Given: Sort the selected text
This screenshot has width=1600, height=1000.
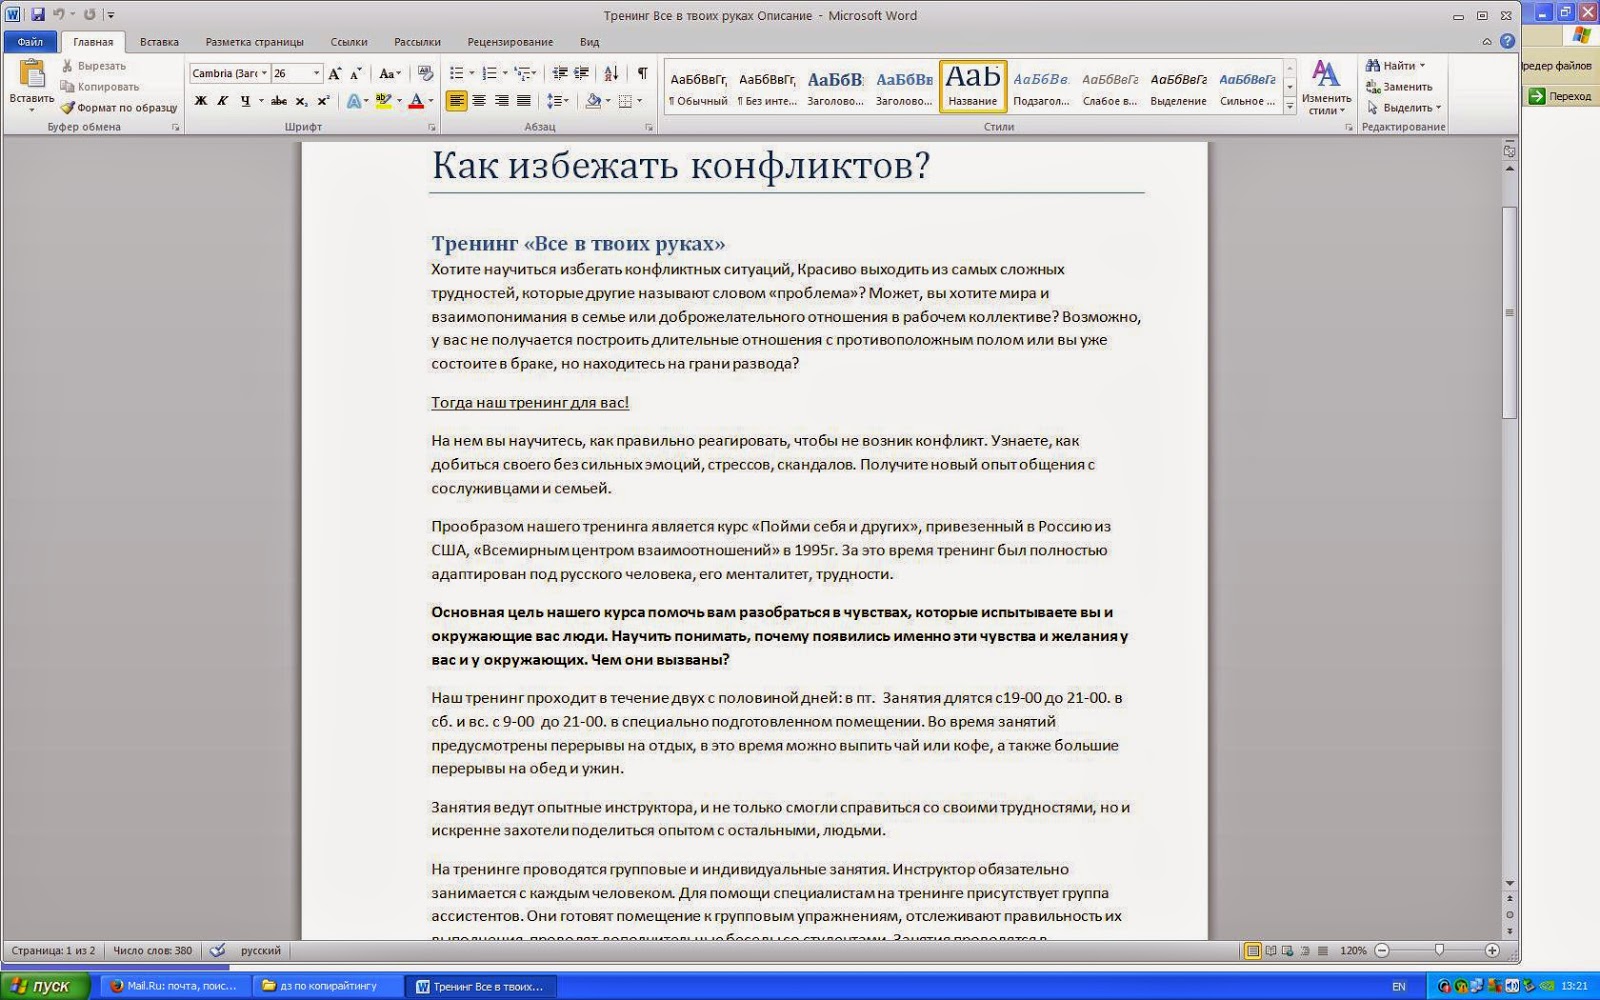Looking at the screenshot, I should click(x=611, y=73).
